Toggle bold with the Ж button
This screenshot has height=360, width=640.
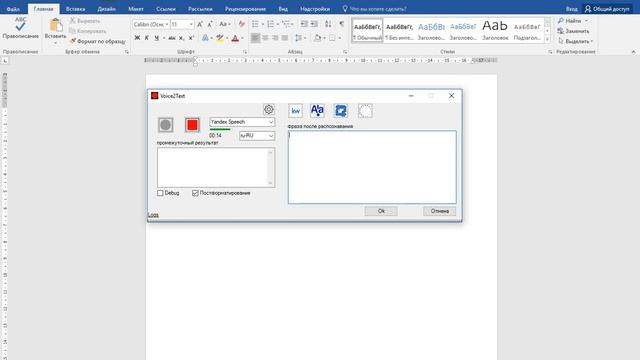click(x=137, y=38)
